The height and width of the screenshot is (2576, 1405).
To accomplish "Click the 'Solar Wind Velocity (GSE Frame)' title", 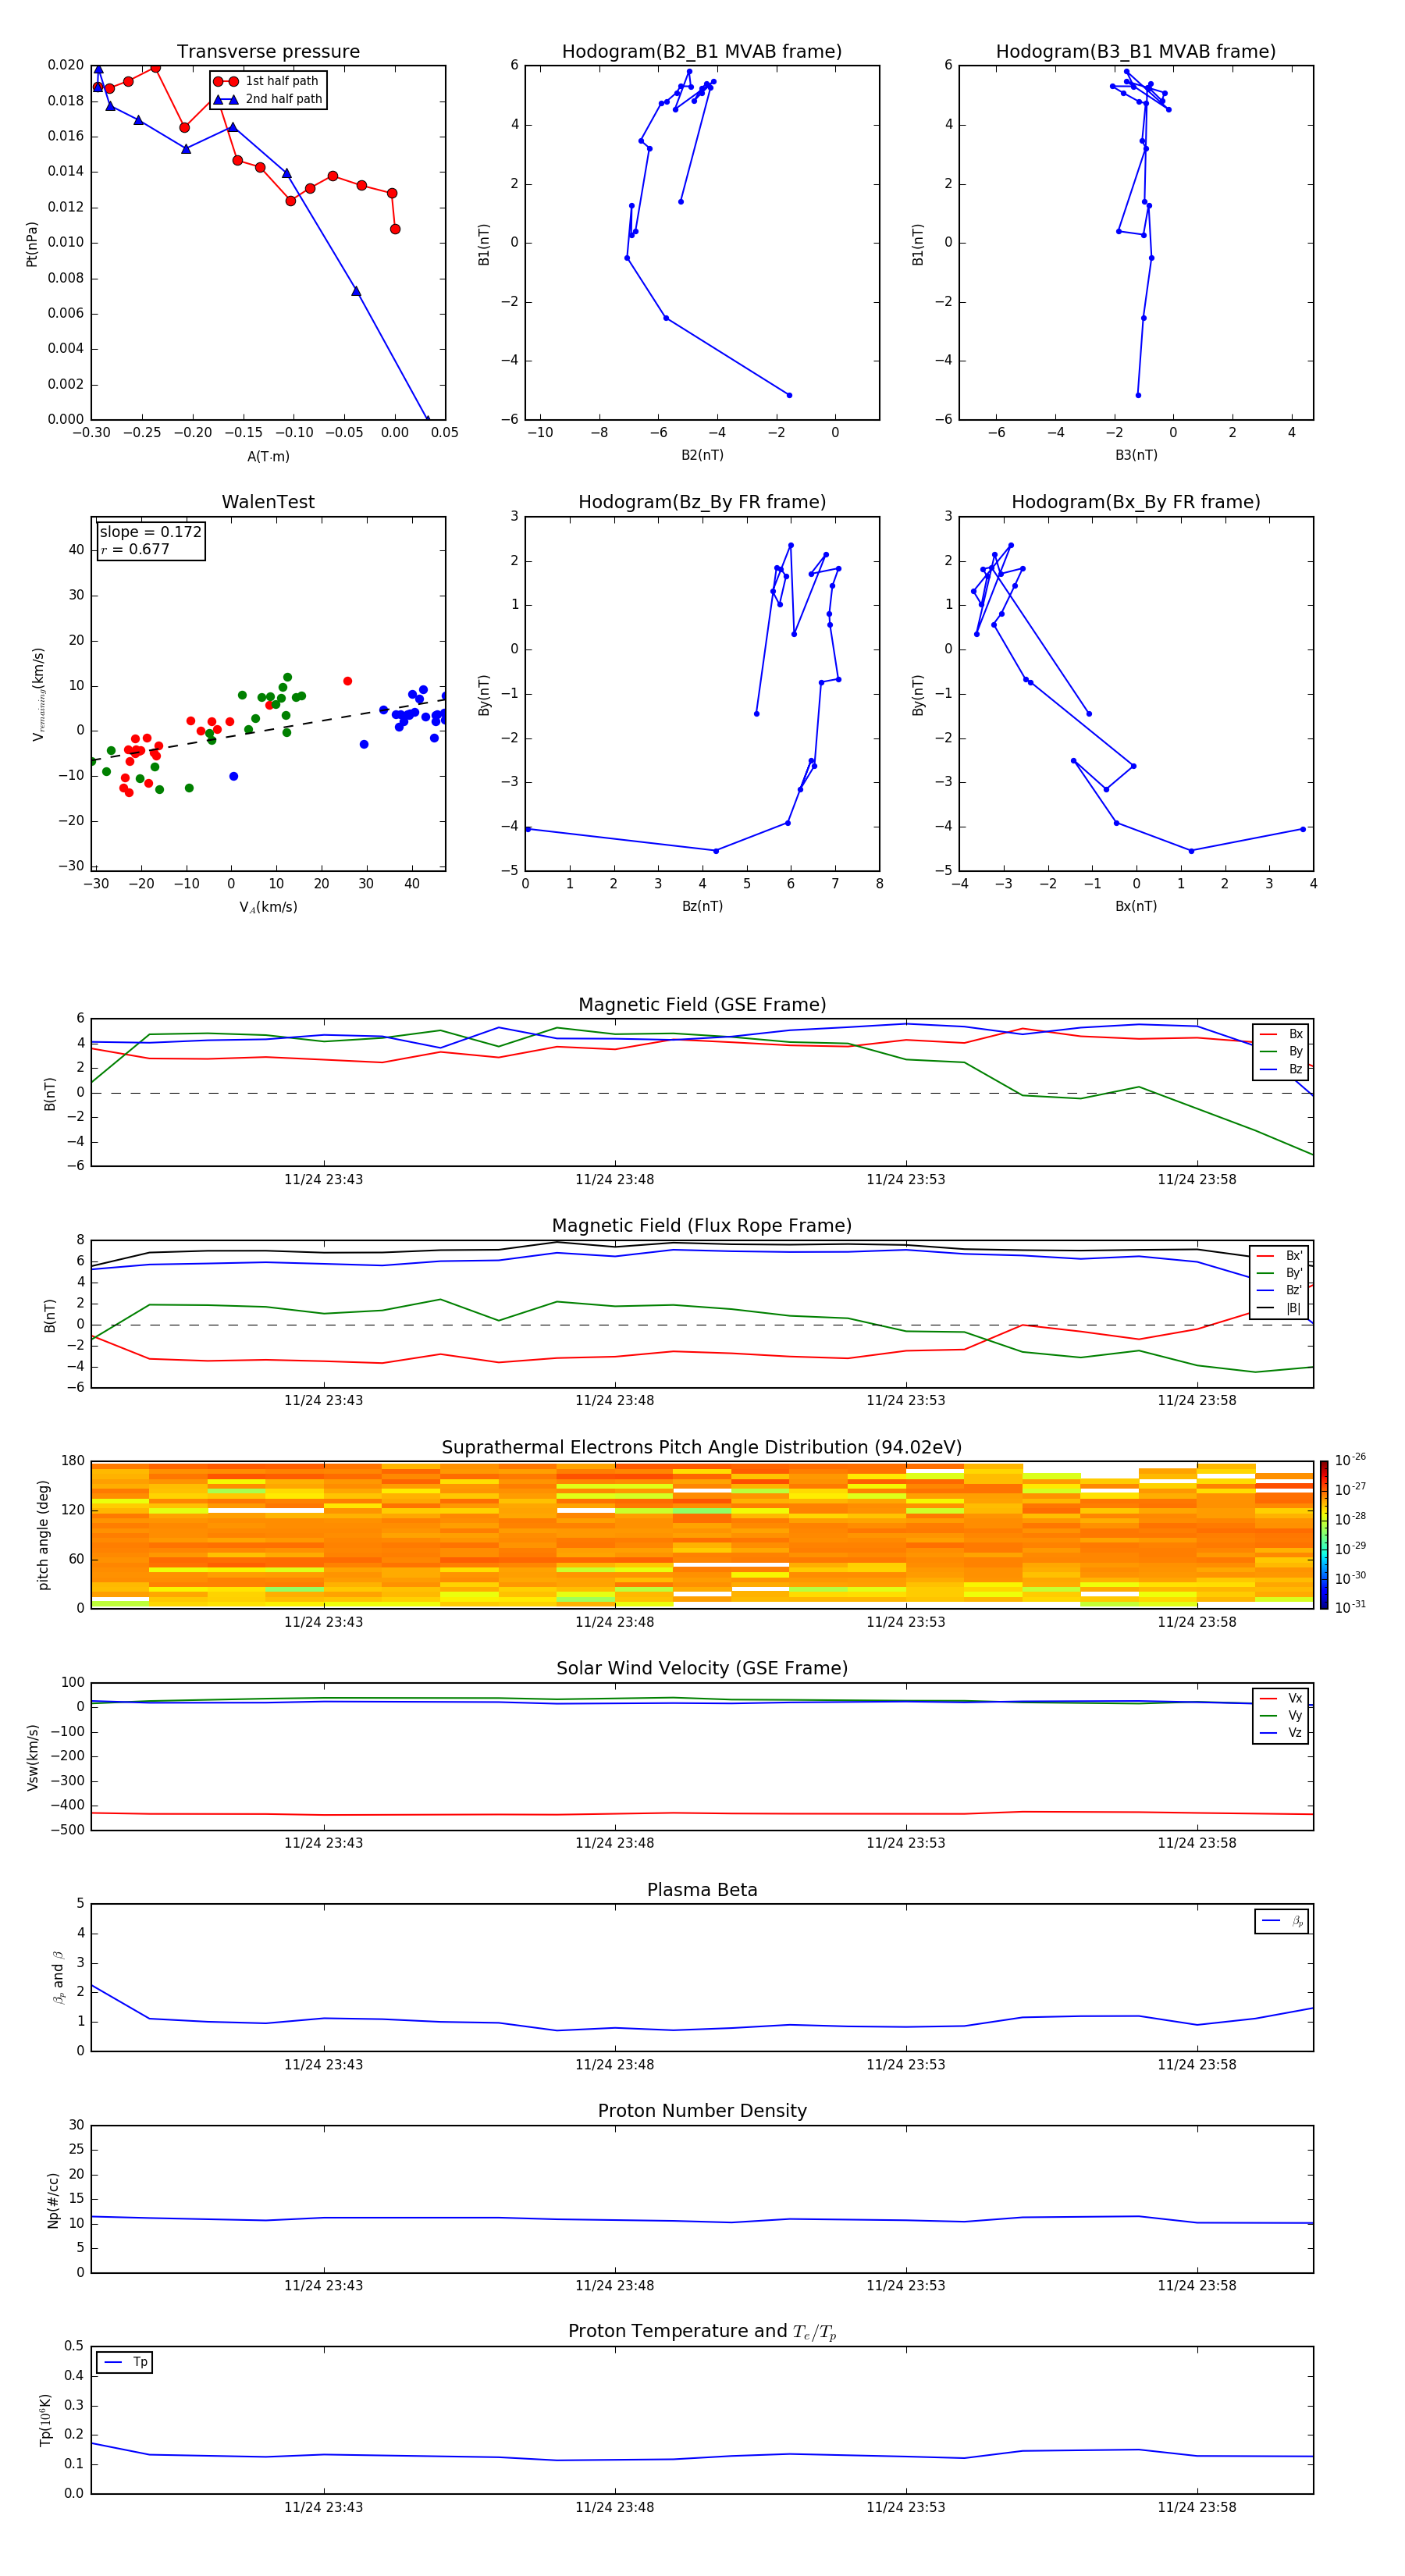I will (702, 1668).
